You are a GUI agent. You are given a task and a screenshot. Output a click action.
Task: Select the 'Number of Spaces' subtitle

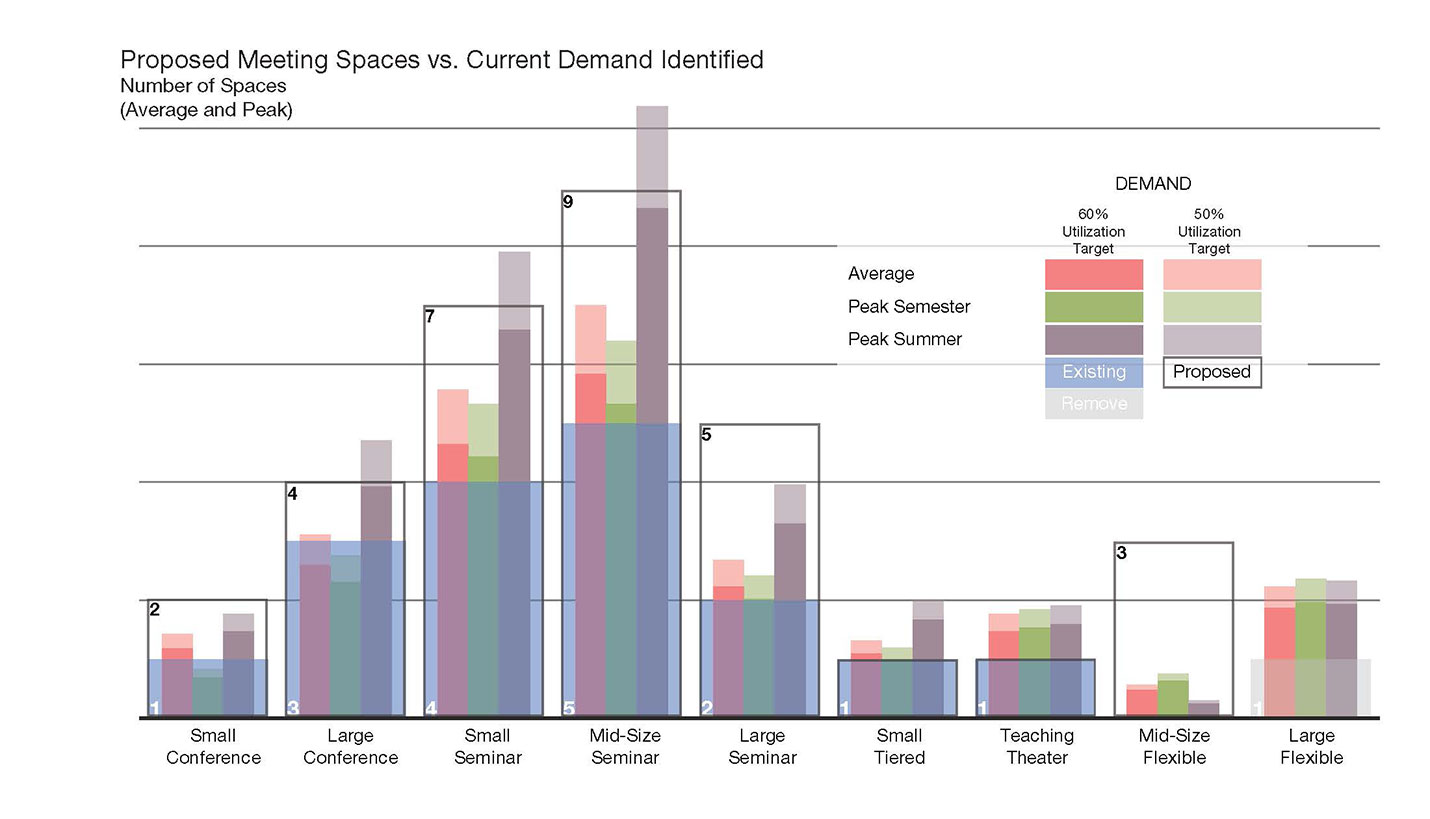203,86
